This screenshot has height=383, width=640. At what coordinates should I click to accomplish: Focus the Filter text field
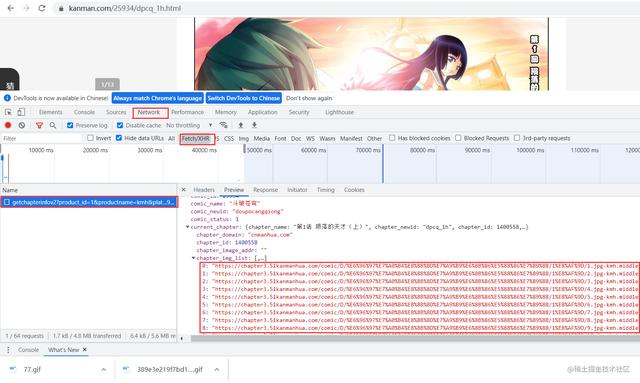point(42,138)
